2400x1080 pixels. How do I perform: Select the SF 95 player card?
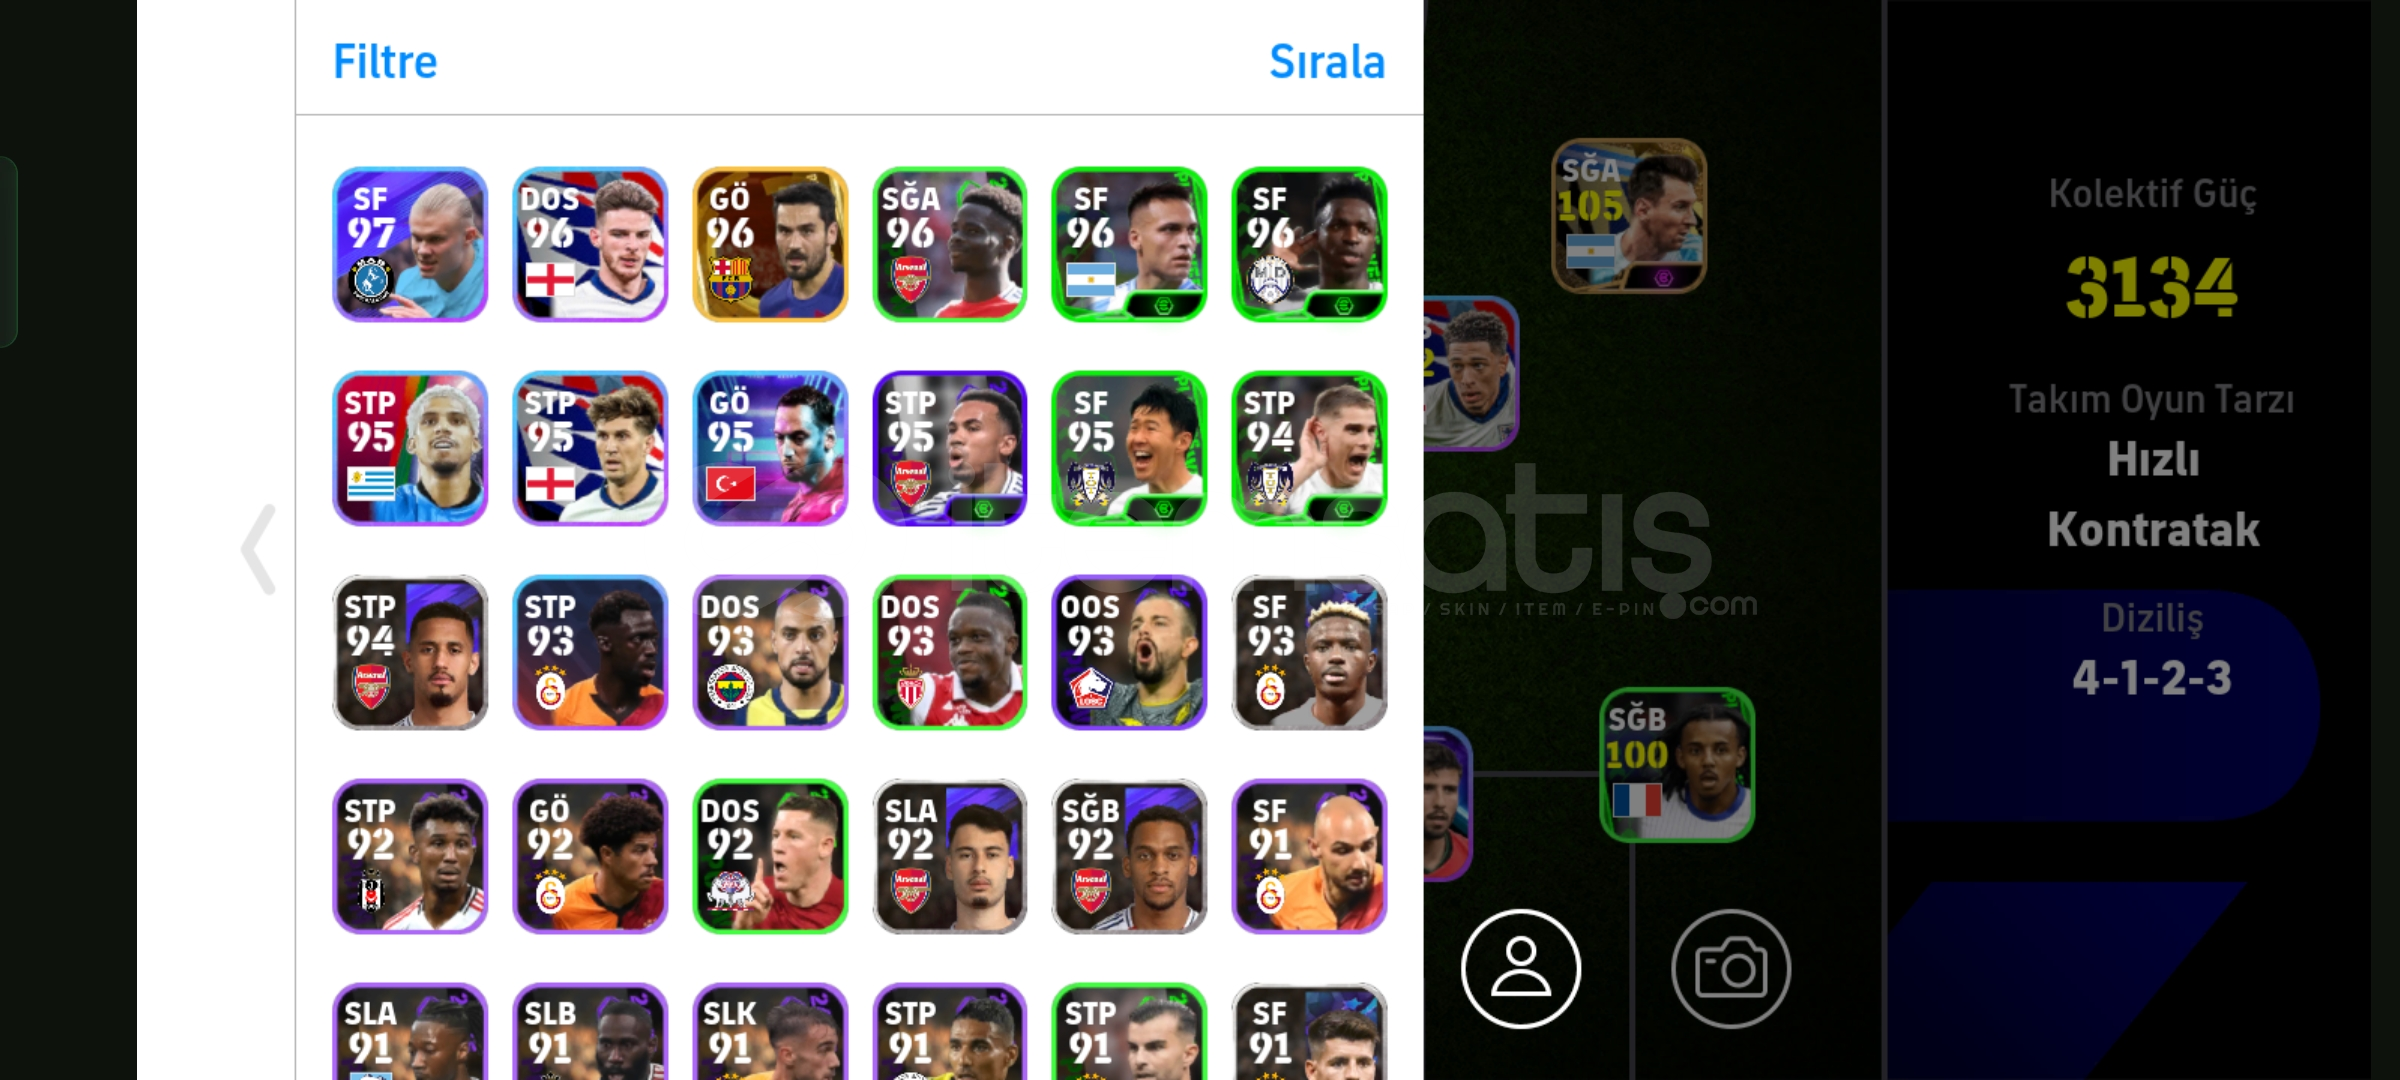(x=1129, y=448)
